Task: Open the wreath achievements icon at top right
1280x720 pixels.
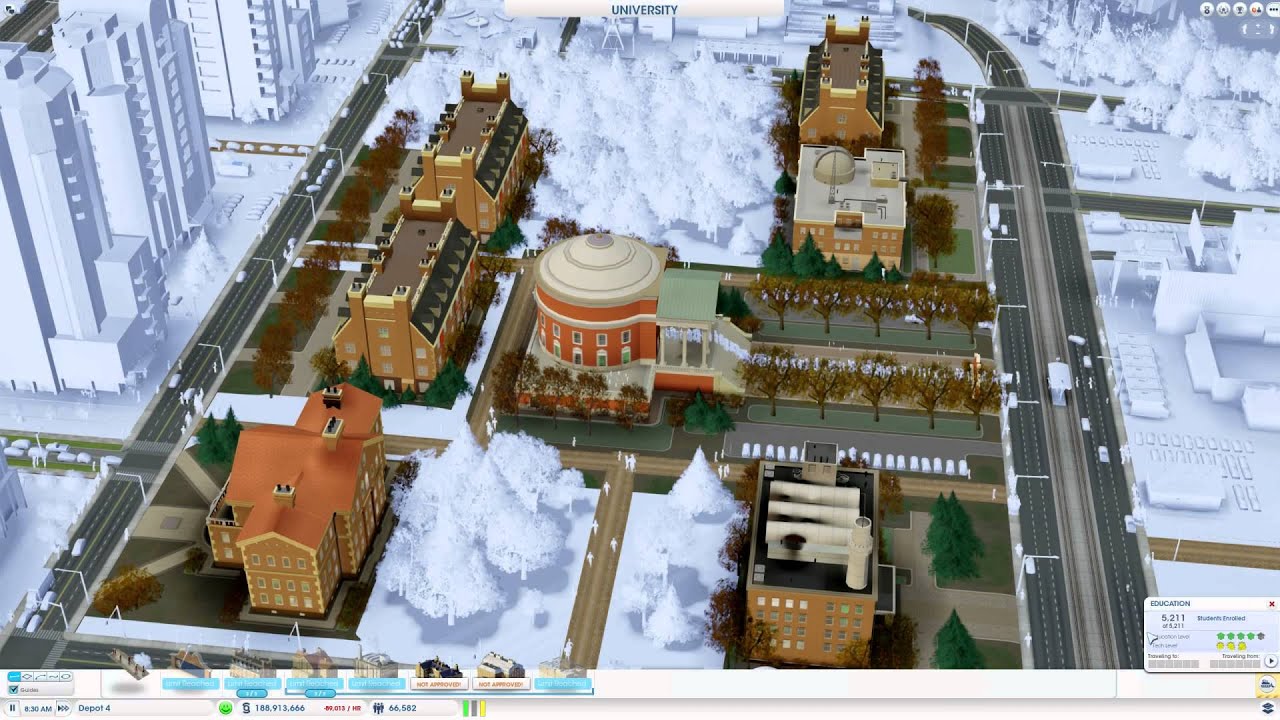Action: pos(1224,9)
